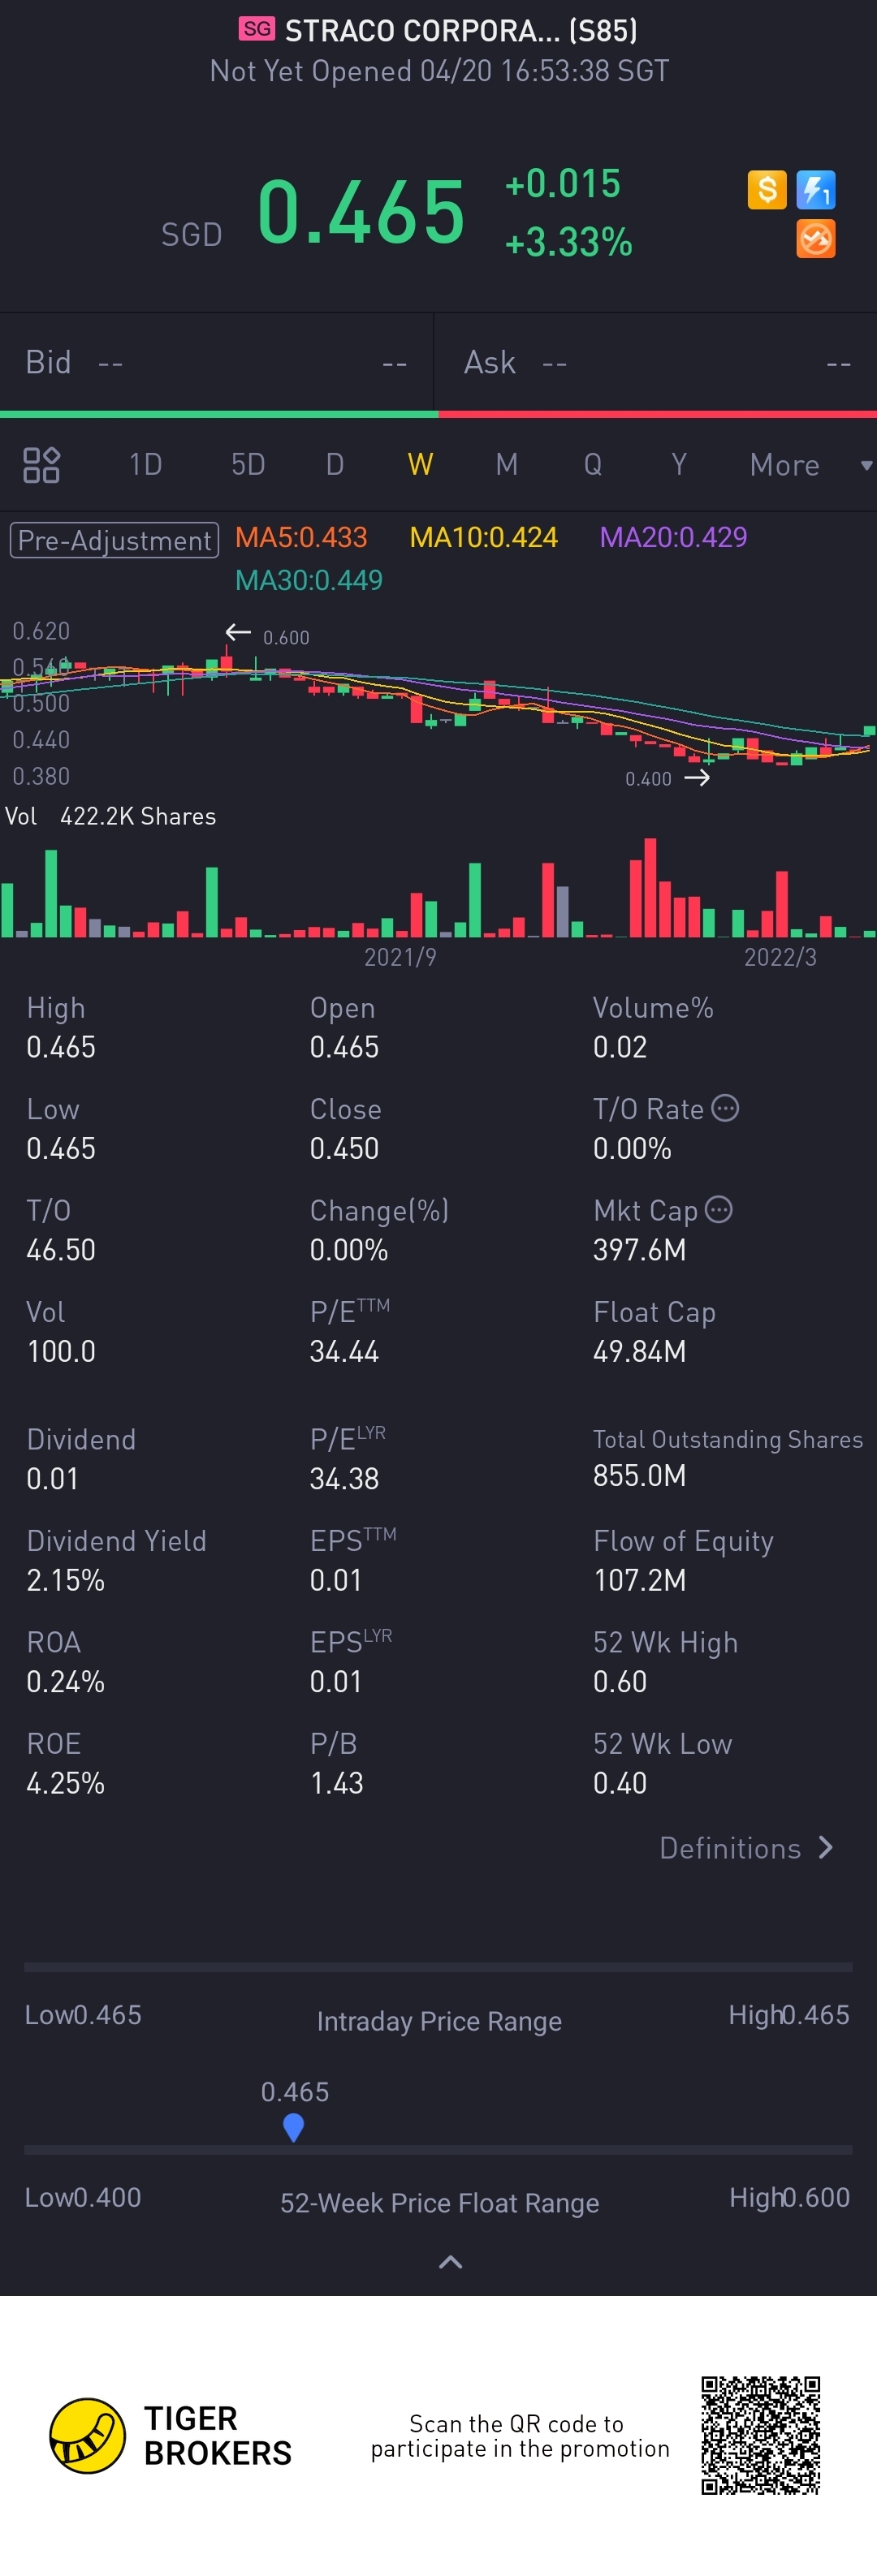Tap the 0.465 current price

click(361, 212)
